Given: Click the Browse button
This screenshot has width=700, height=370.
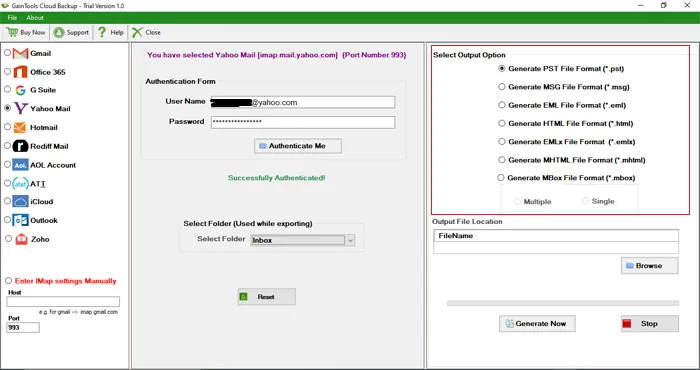Looking at the screenshot, I should pyautogui.click(x=650, y=266).
